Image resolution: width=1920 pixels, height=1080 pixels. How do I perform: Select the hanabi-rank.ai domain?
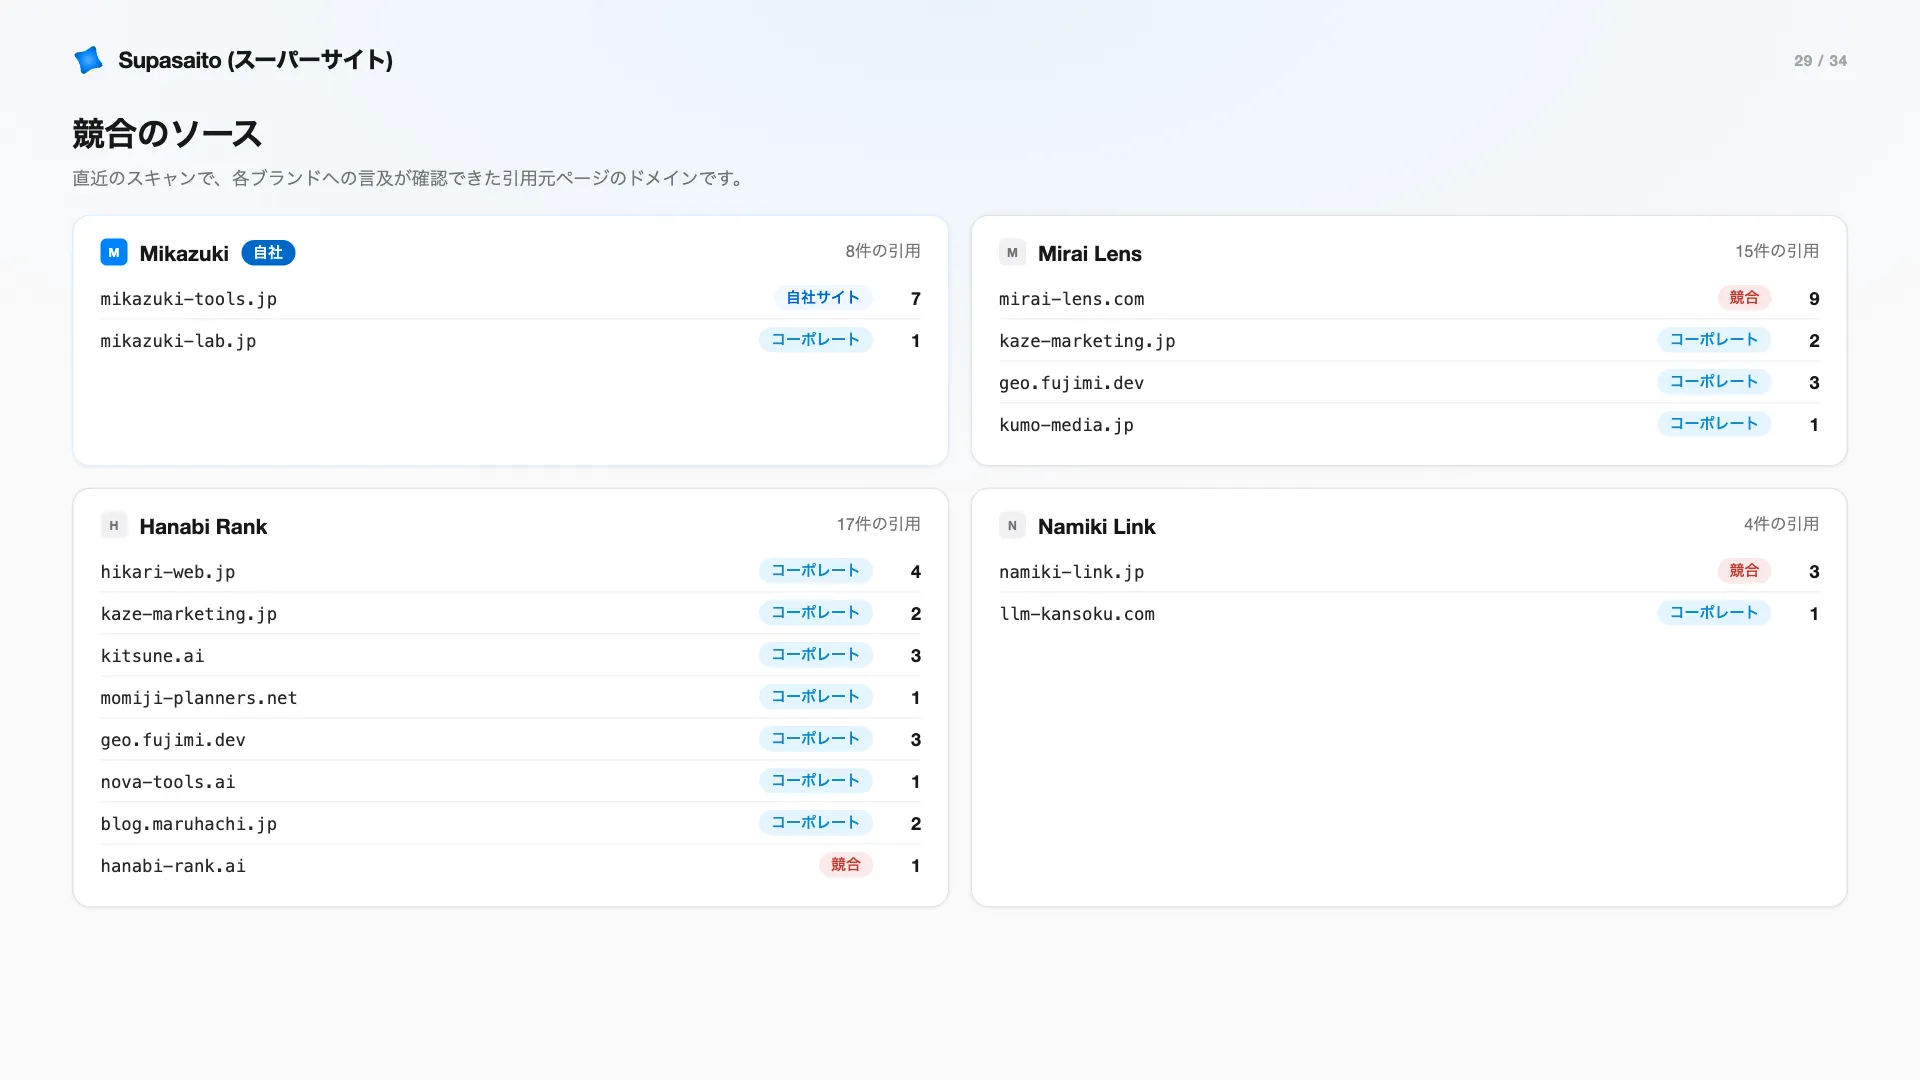coord(172,866)
